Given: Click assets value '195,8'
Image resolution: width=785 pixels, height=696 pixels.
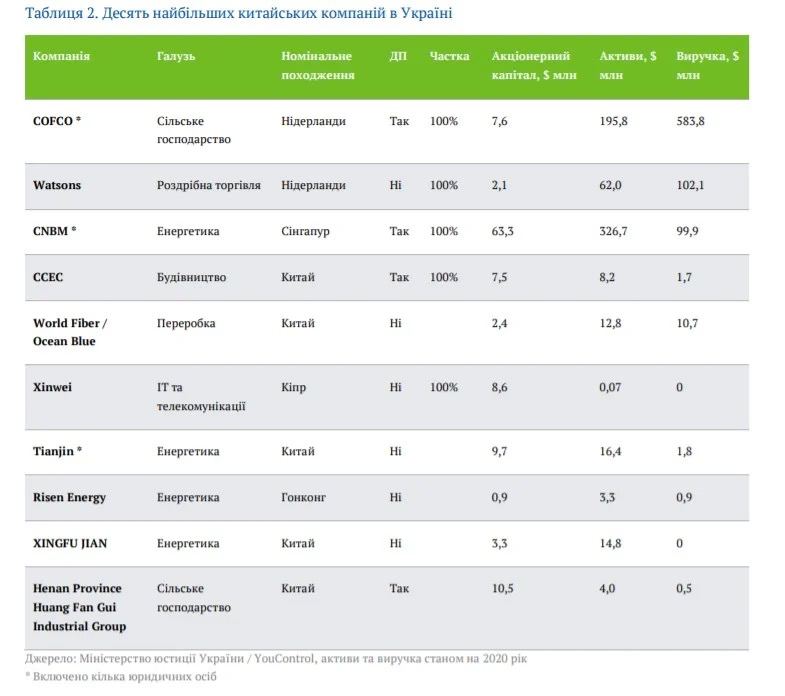Looking at the screenshot, I should point(613,122).
